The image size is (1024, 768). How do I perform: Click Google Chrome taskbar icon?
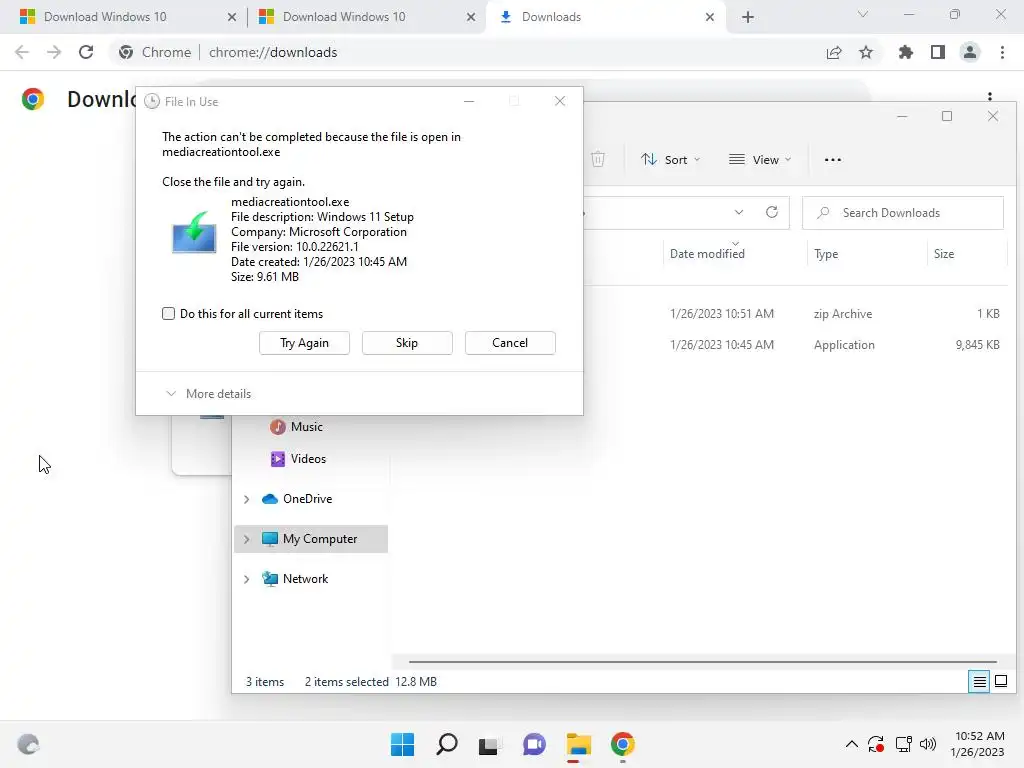(x=622, y=744)
